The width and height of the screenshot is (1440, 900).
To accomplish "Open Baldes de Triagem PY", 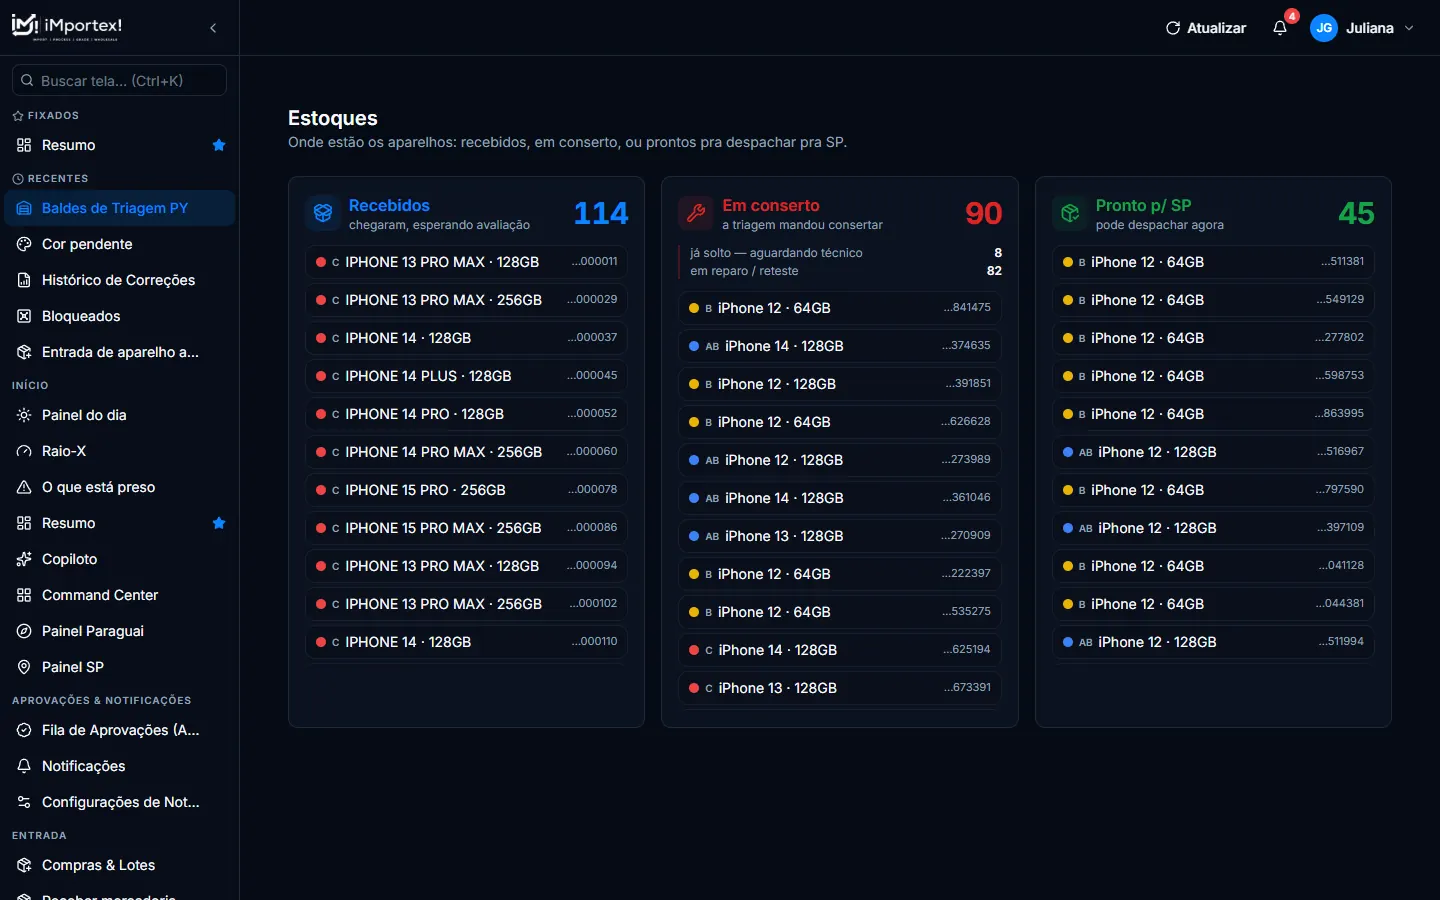I will [120, 208].
